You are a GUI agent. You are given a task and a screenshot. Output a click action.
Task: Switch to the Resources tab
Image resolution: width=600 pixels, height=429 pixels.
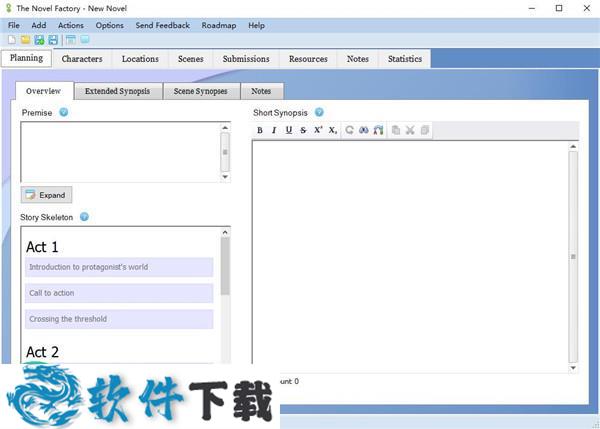coord(308,59)
